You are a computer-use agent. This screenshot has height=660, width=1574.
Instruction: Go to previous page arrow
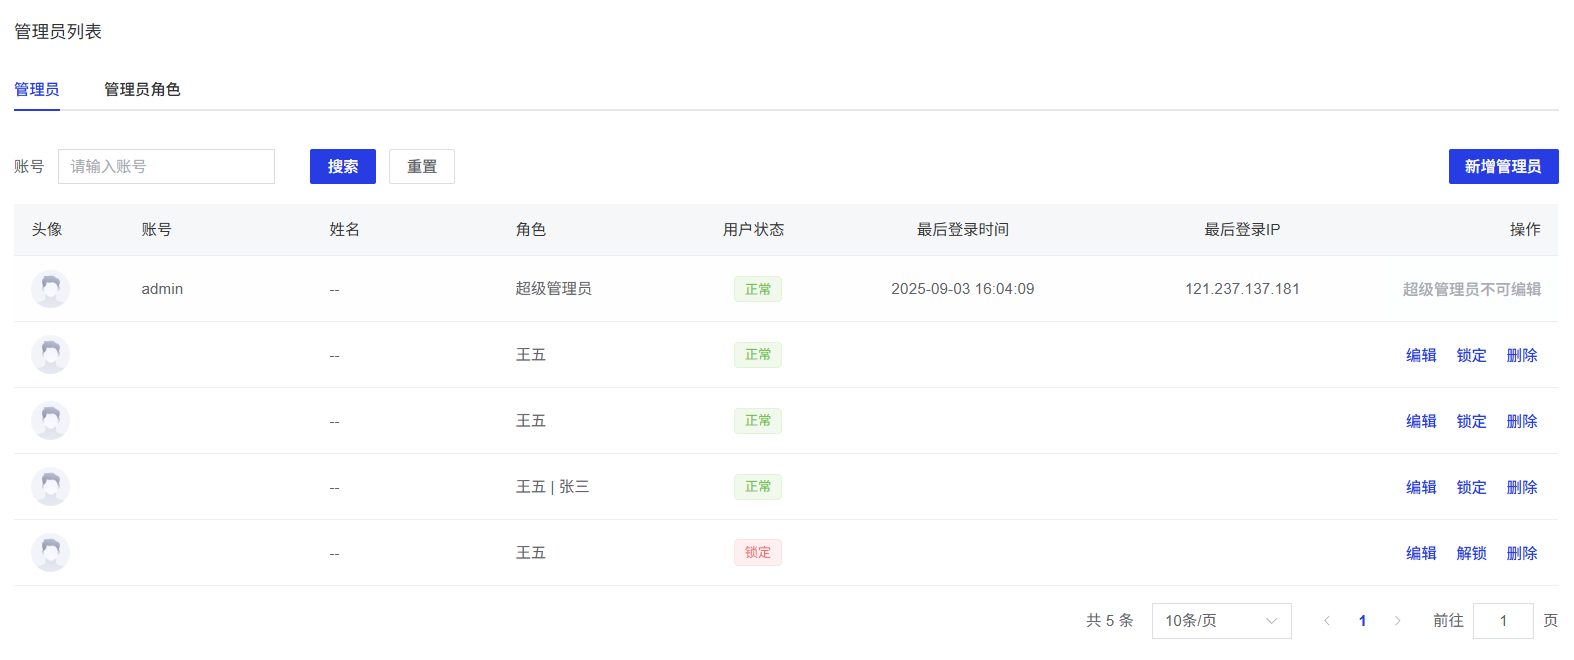coord(1327,621)
